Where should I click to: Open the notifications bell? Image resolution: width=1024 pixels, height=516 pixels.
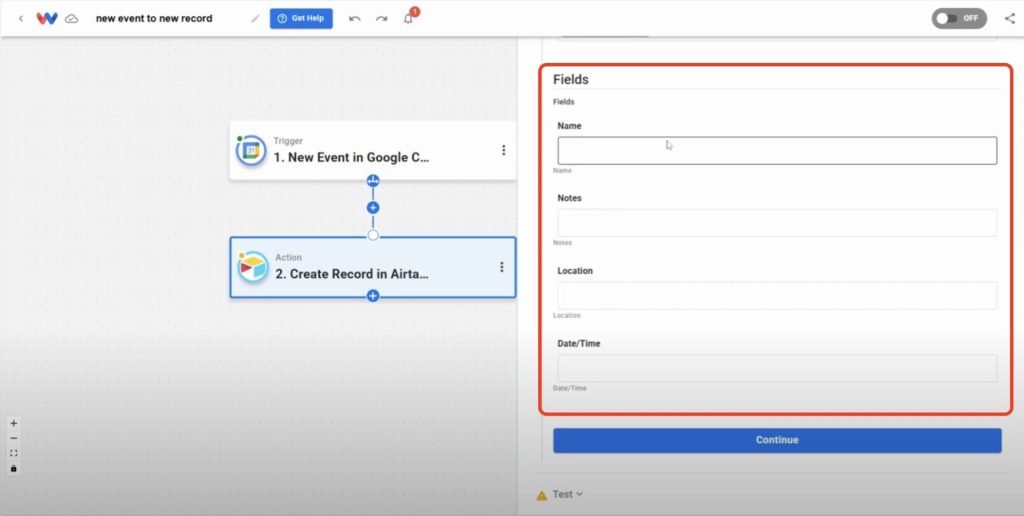coord(408,18)
